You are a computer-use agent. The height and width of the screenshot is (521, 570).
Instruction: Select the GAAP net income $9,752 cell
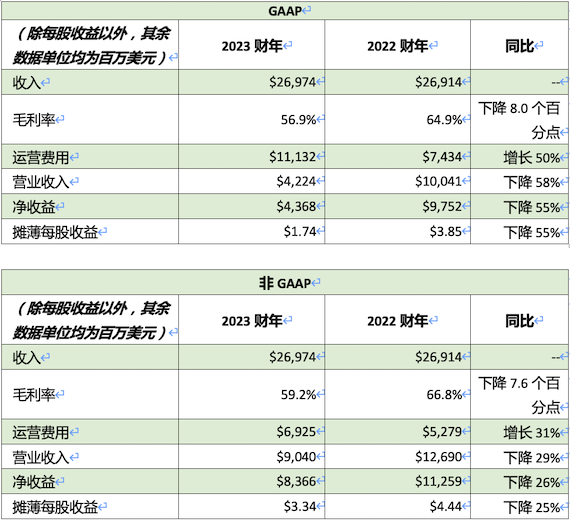(x=397, y=206)
